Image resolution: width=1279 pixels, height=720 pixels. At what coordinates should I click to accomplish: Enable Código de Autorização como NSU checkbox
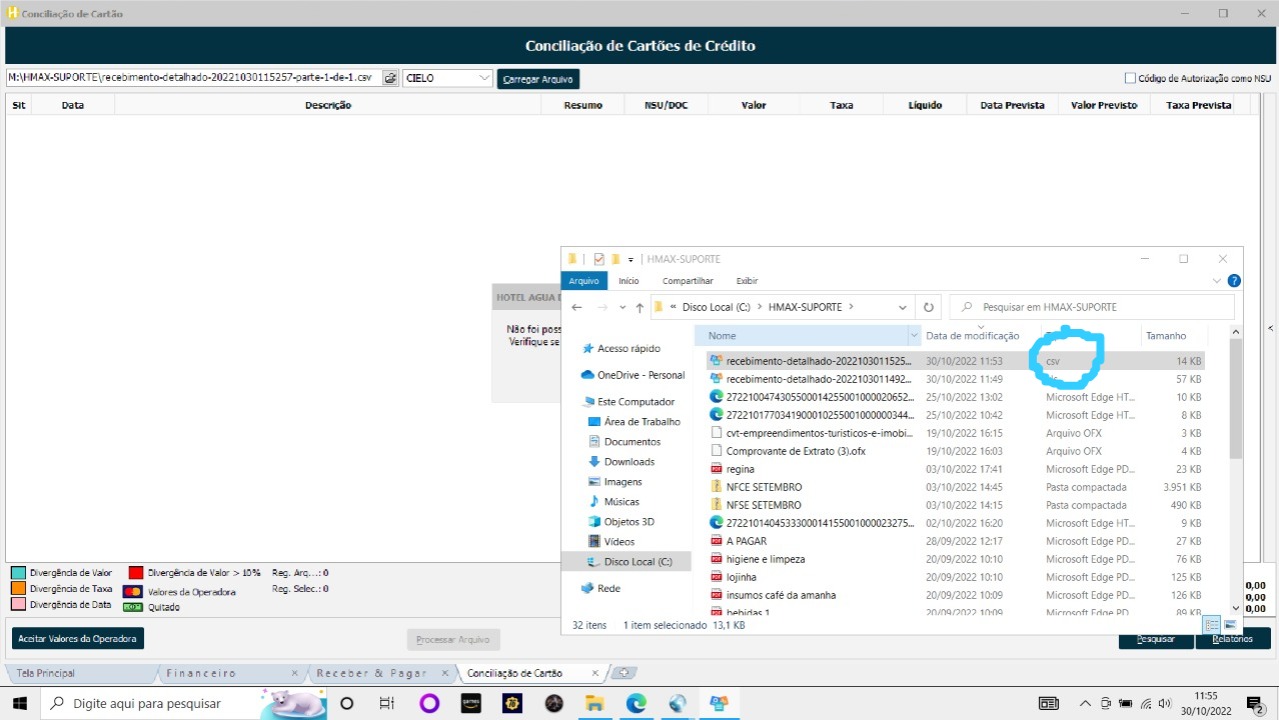coord(1130,78)
